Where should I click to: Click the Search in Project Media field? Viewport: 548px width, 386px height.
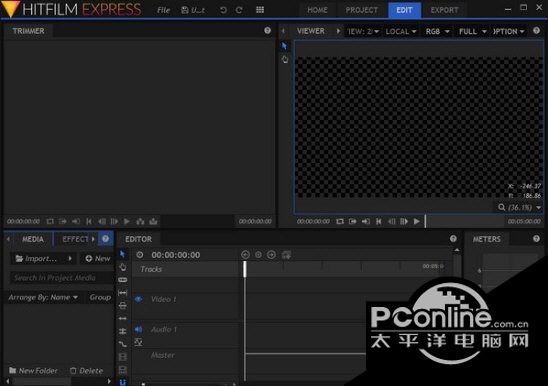click(x=61, y=278)
